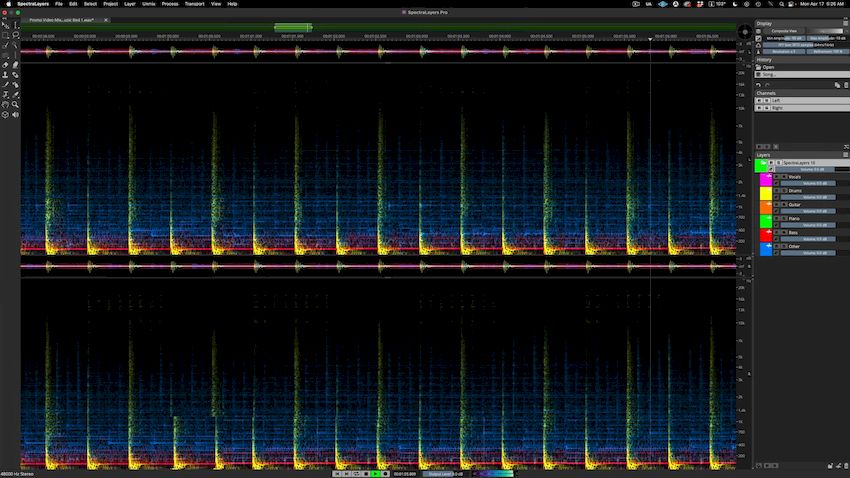Click the undo arrow in History panel
This screenshot has width=850, height=478.
pyautogui.click(x=758, y=85)
